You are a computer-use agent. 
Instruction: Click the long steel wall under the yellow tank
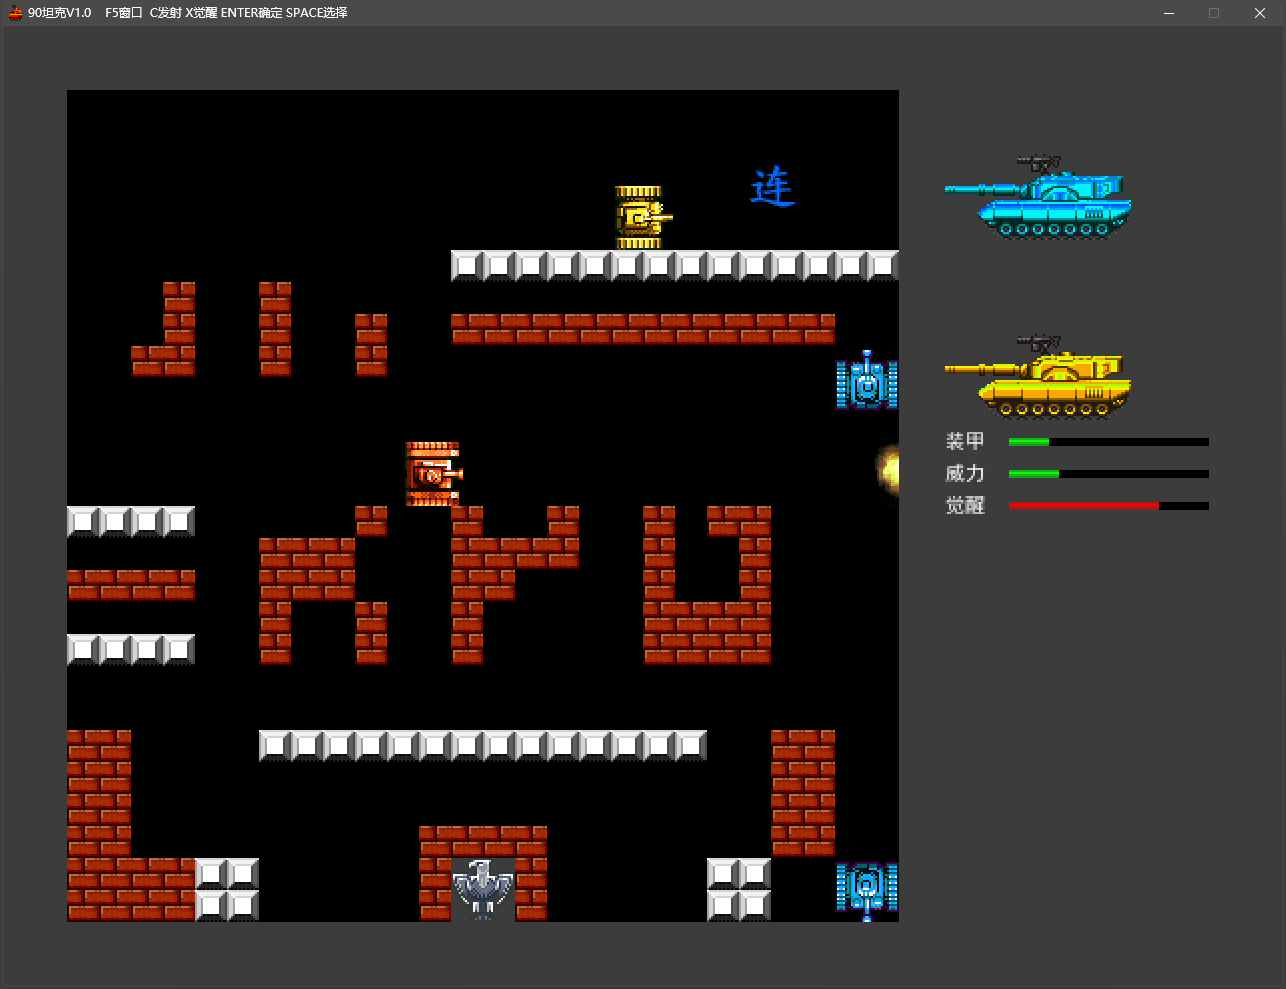(675, 265)
